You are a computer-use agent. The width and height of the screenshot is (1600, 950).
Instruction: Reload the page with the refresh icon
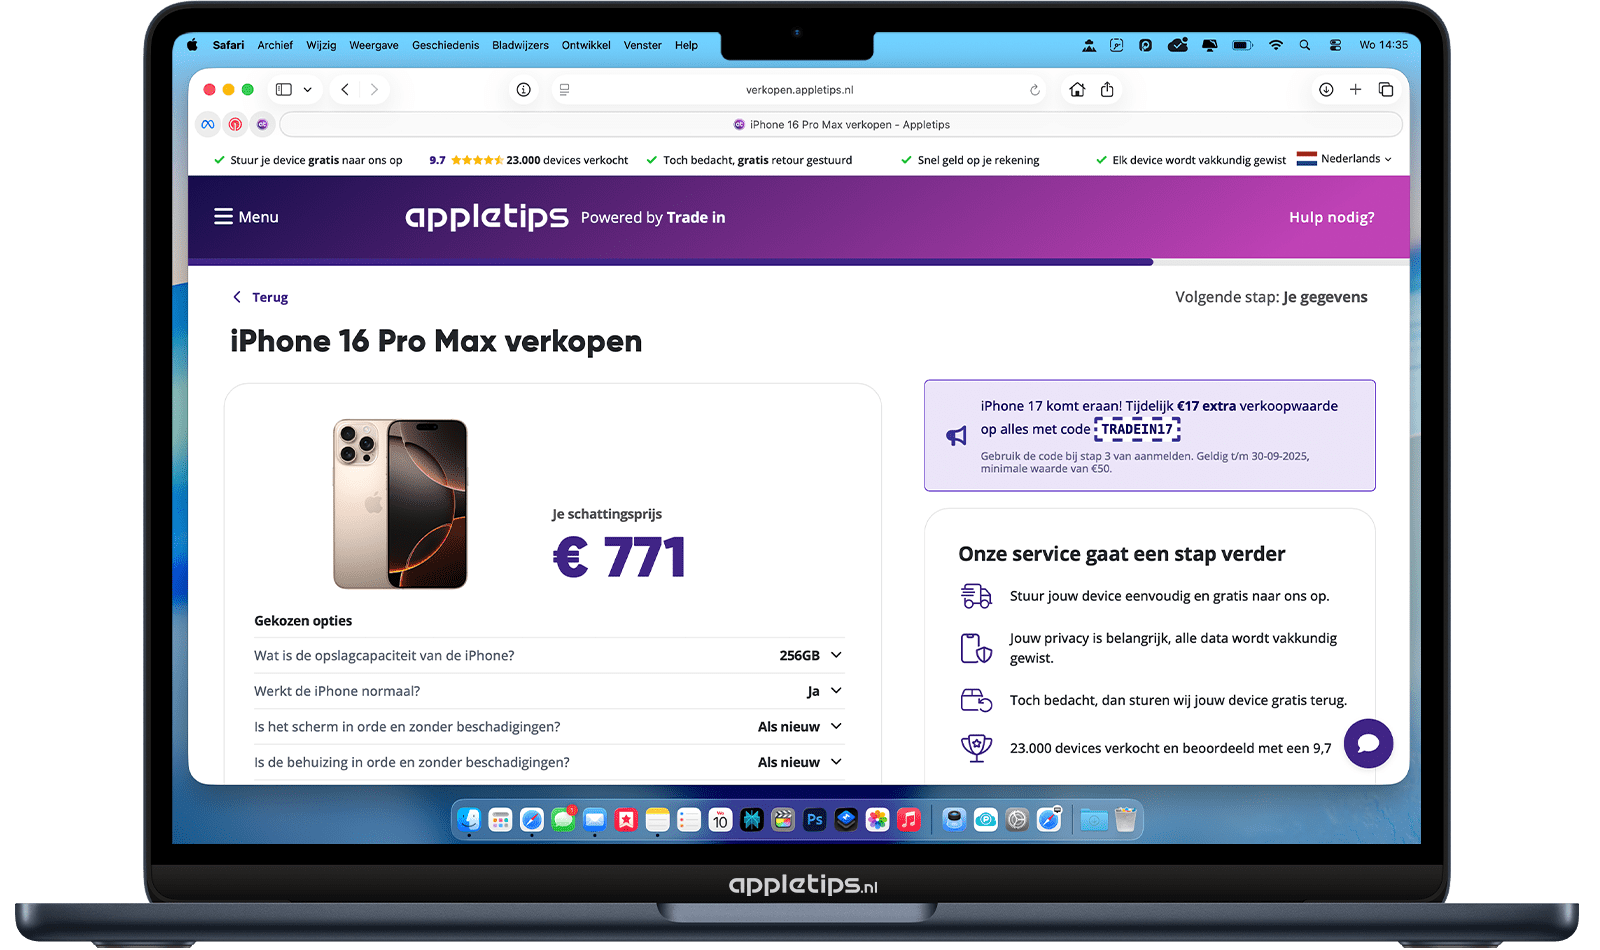tap(1035, 90)
